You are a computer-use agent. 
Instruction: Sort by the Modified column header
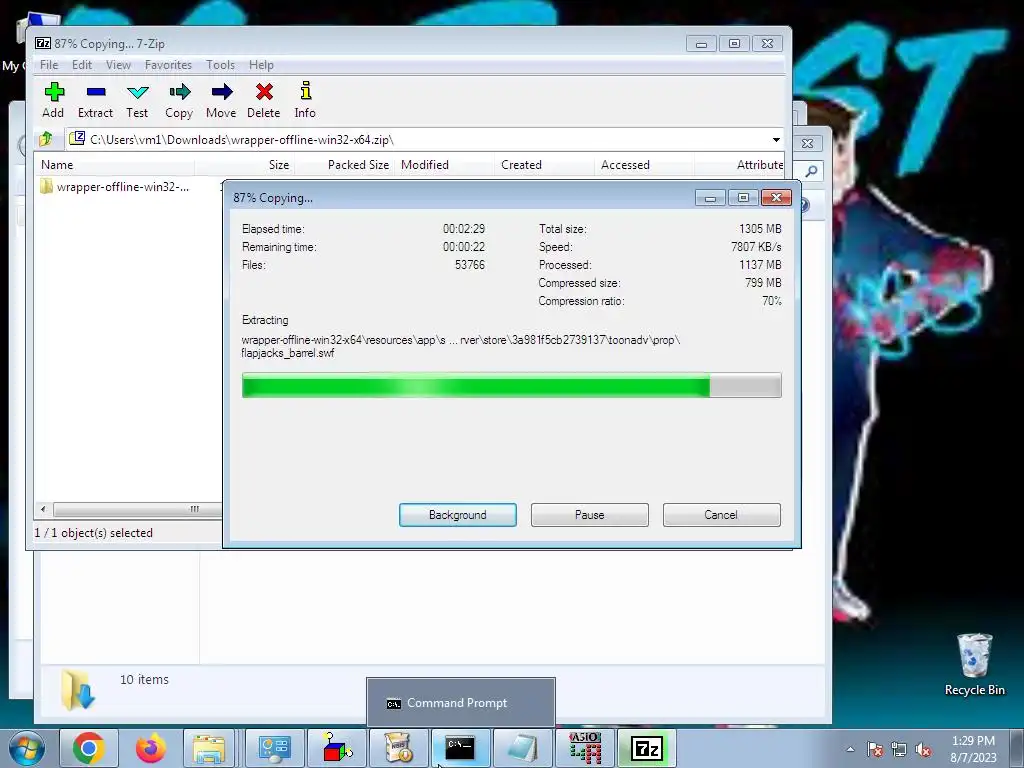[444, 165]
